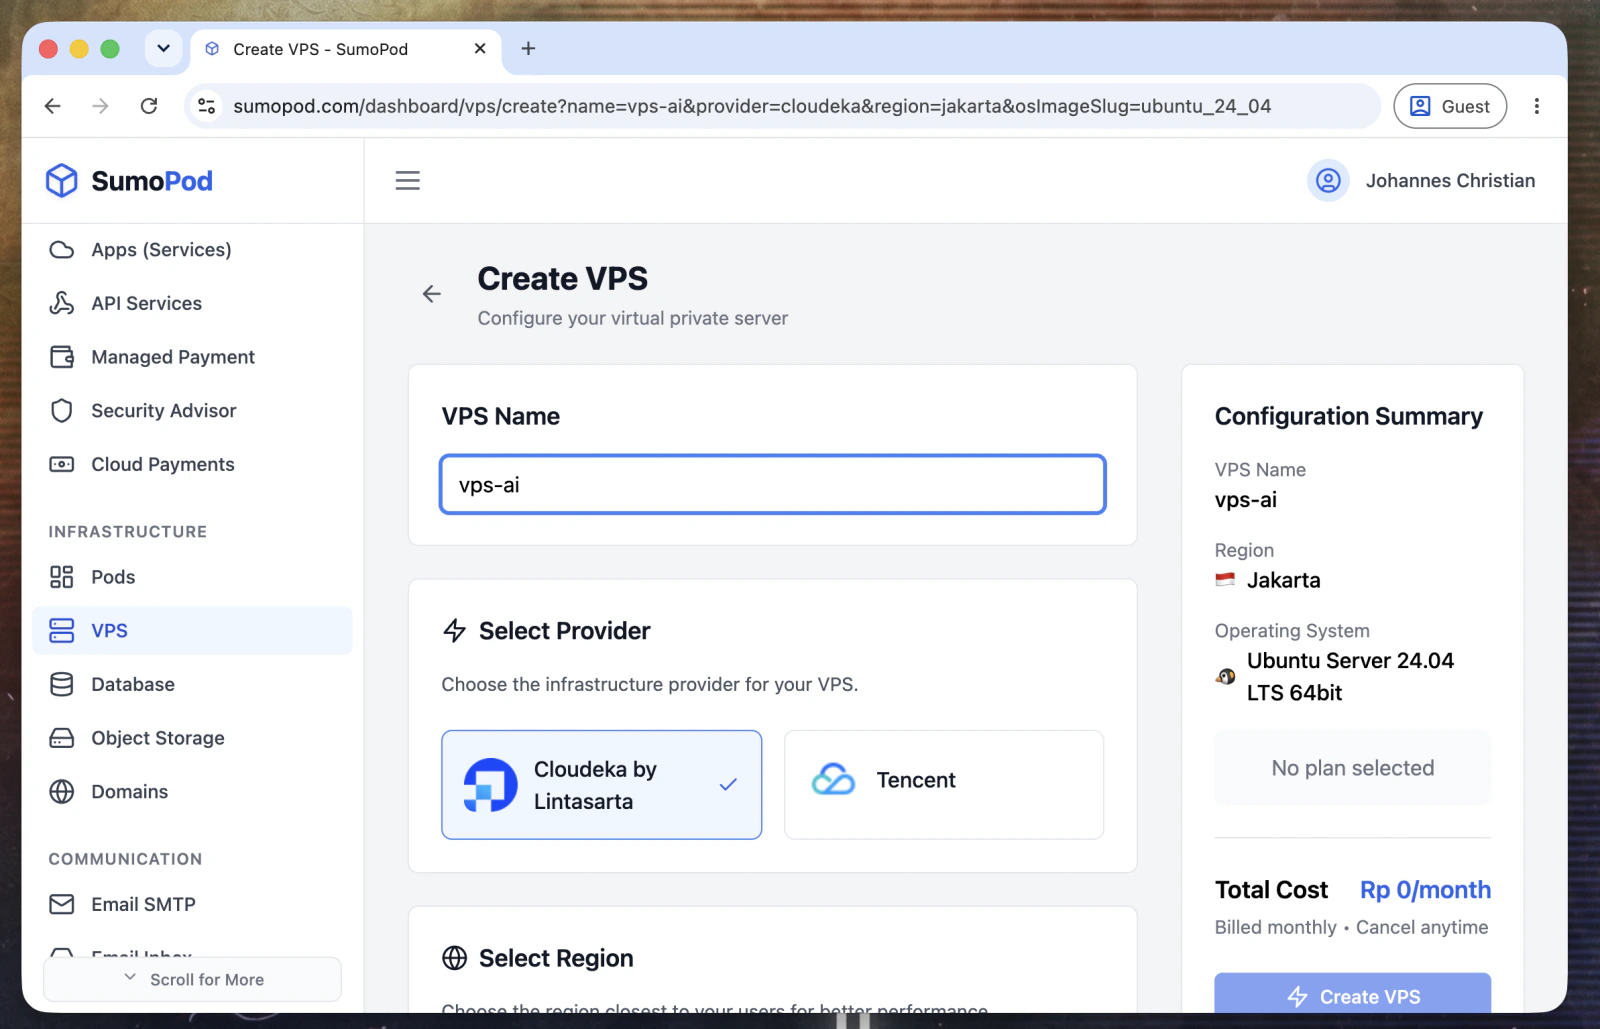Click the Tencent cloud logo icon

(x=833, y=780)
